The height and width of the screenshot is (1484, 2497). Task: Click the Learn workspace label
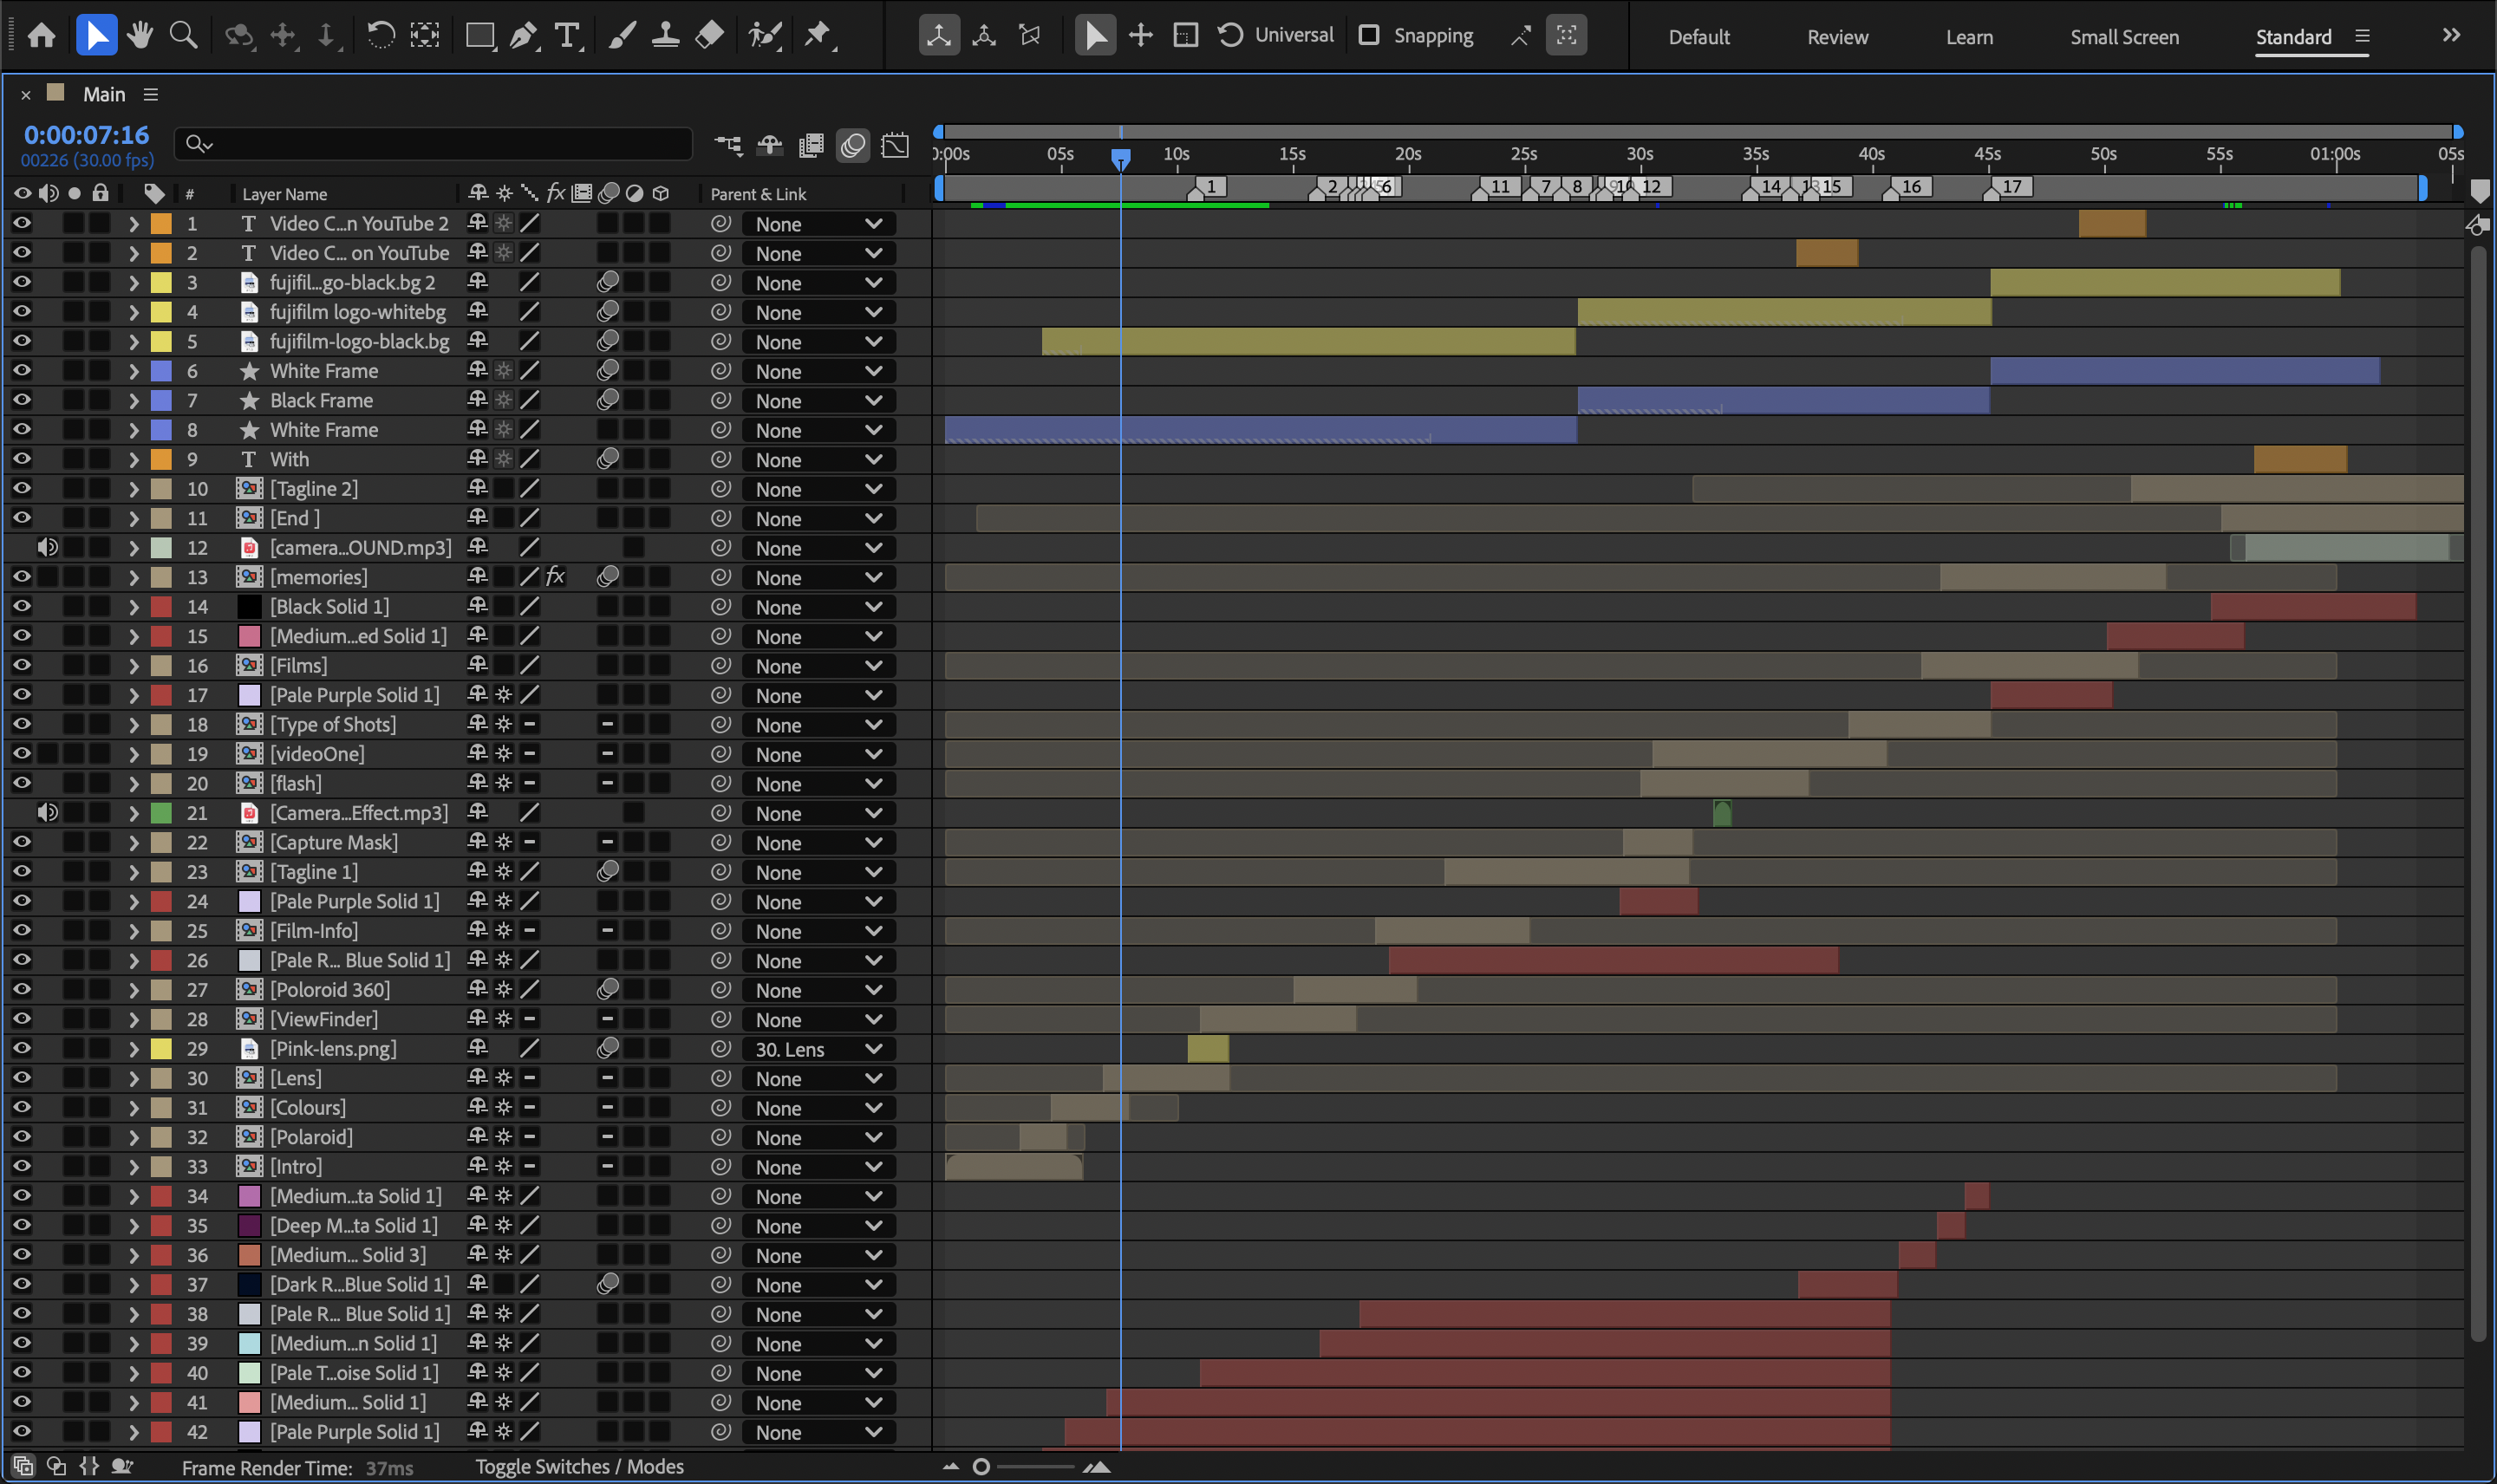1968,36
